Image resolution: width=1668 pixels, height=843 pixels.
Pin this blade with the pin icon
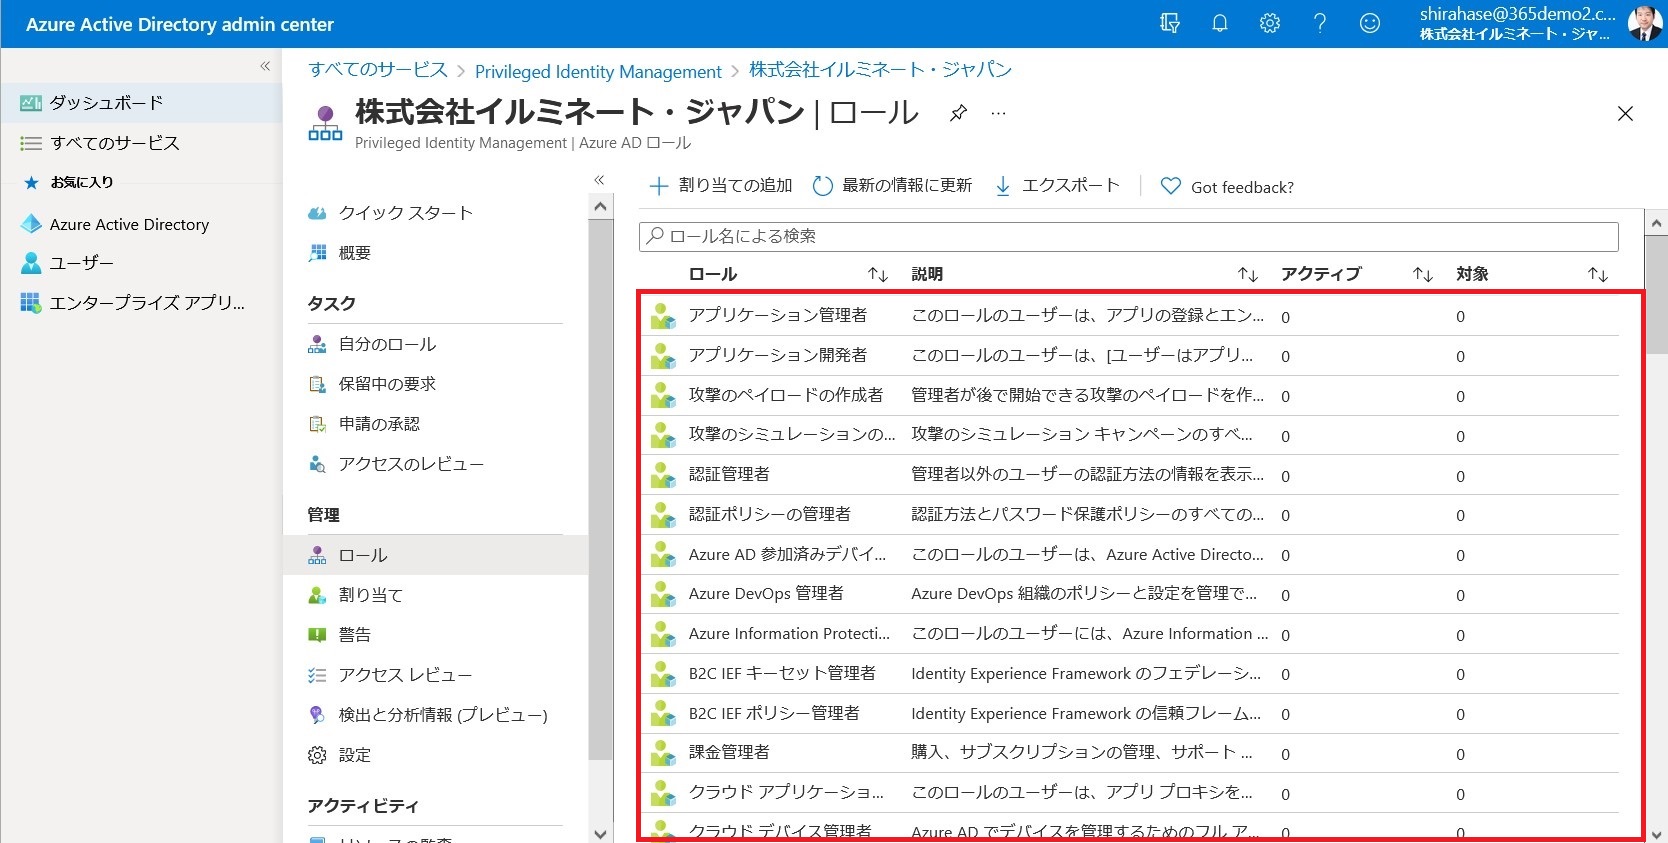coord(958,112)
